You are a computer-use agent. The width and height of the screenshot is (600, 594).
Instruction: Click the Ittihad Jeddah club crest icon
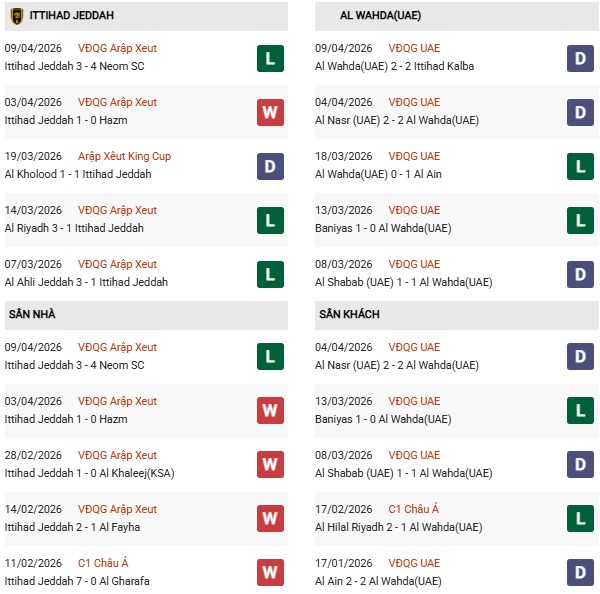pyautogui.click(x=17, y=16)
